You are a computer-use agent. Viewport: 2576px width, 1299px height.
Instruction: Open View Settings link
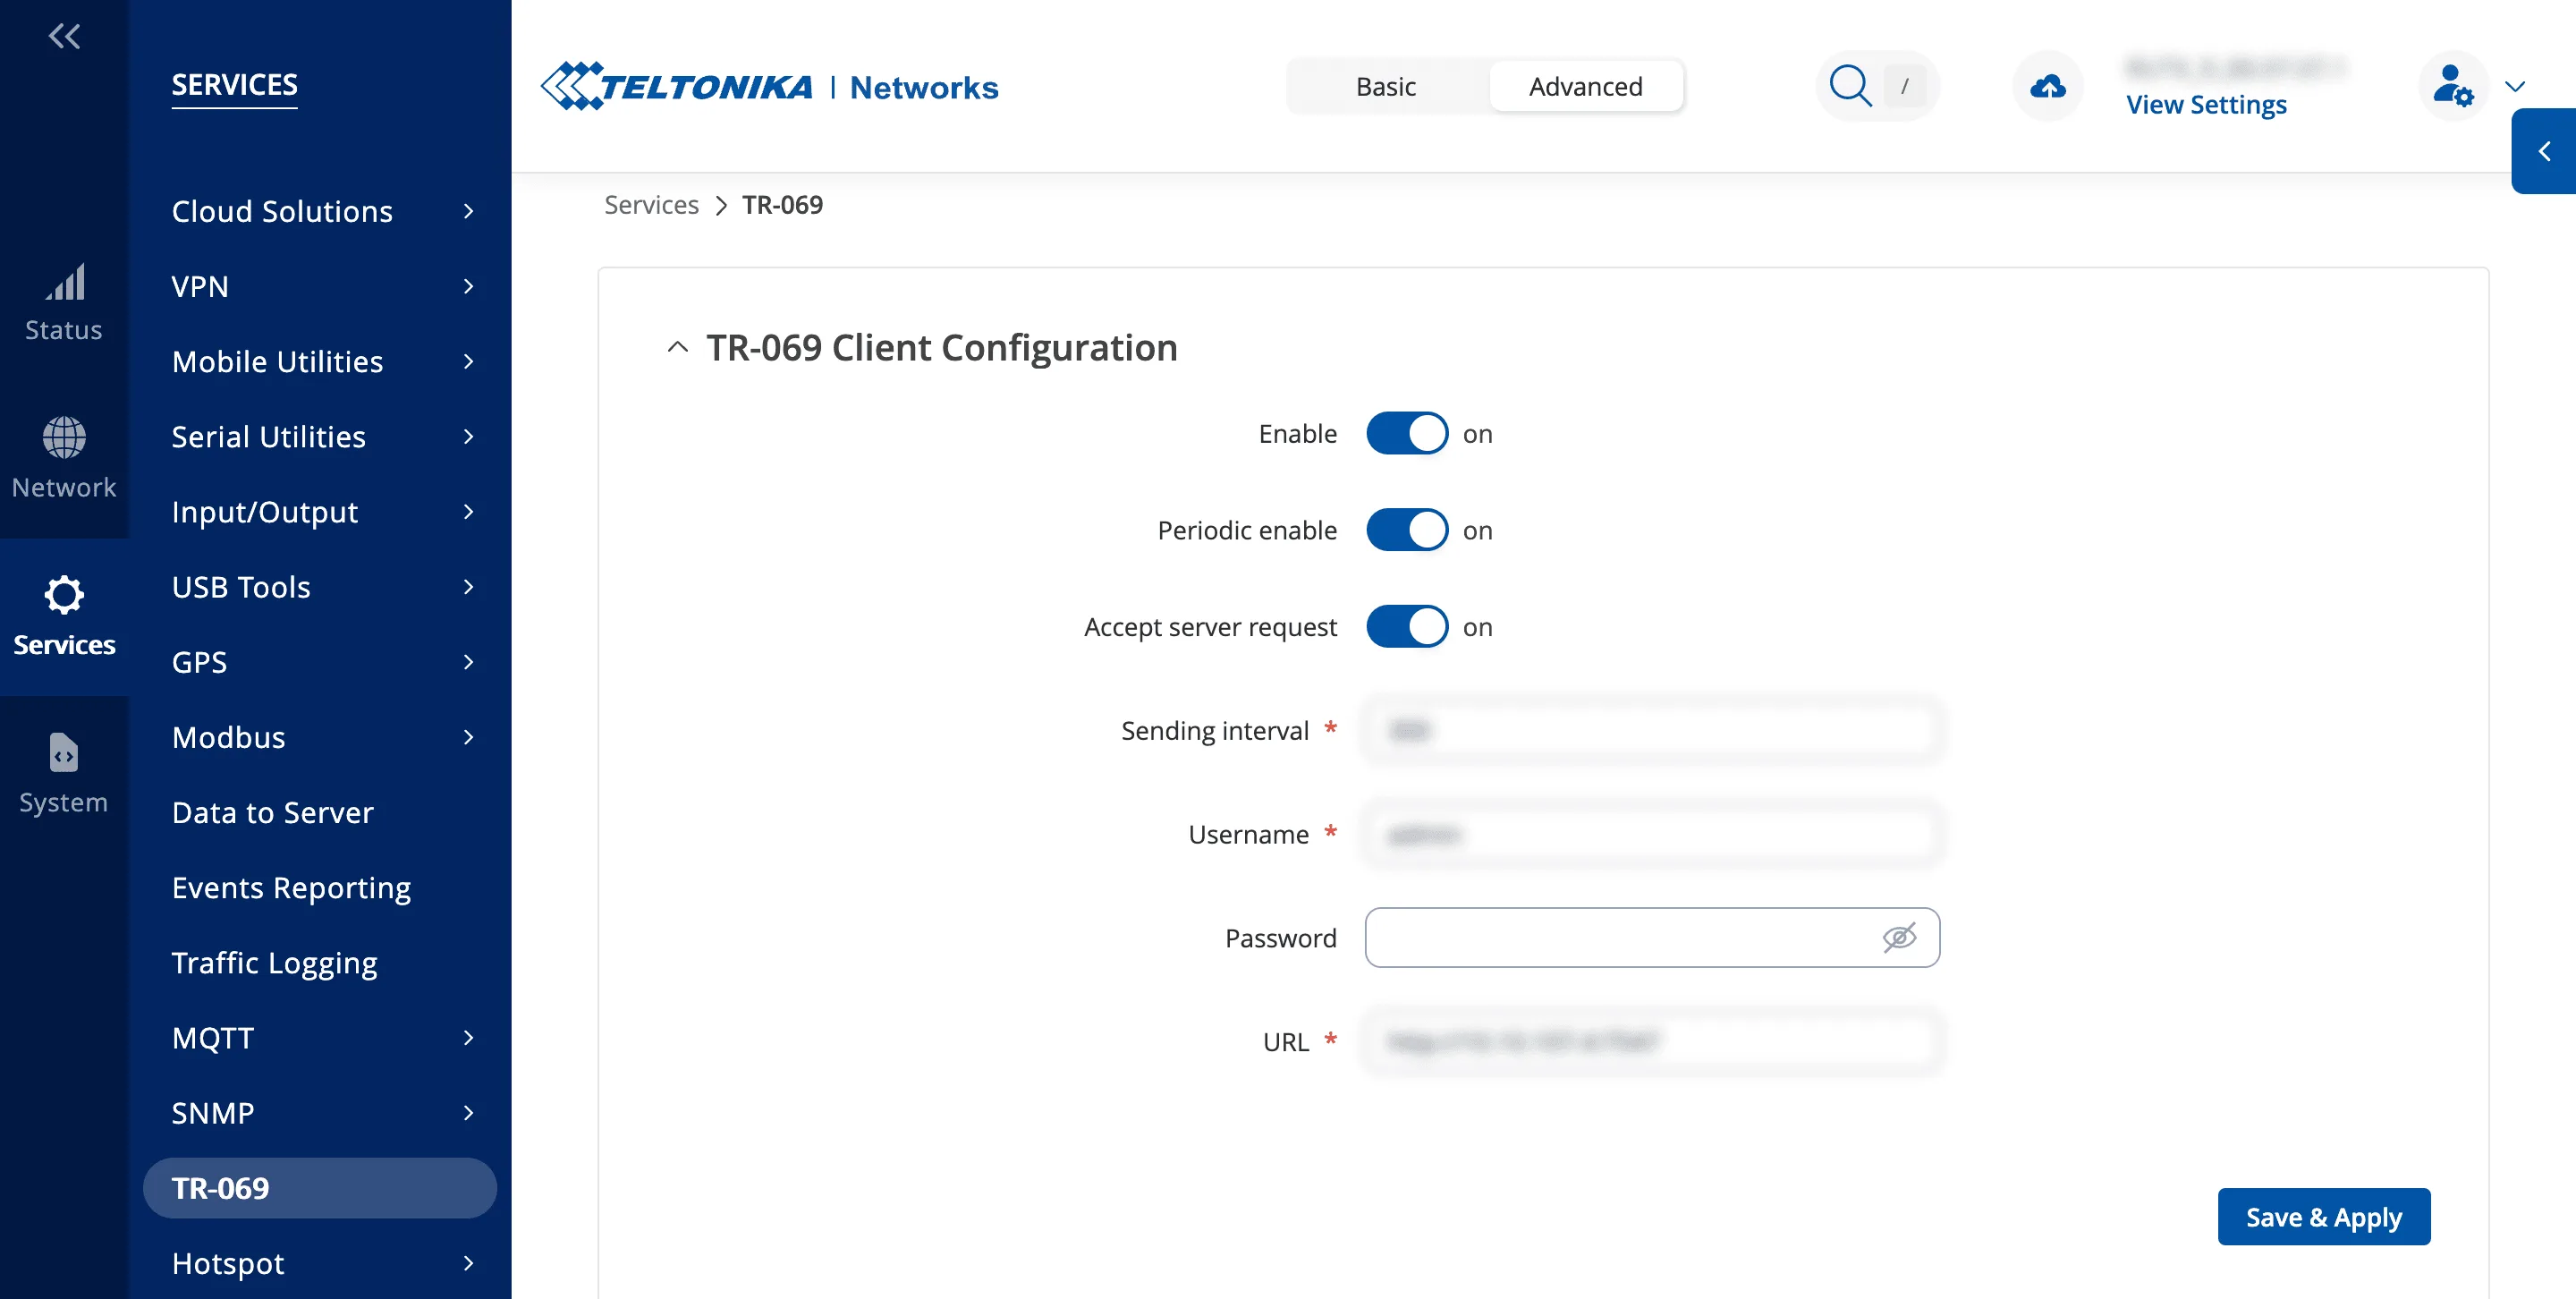[x=2206, y=104]
